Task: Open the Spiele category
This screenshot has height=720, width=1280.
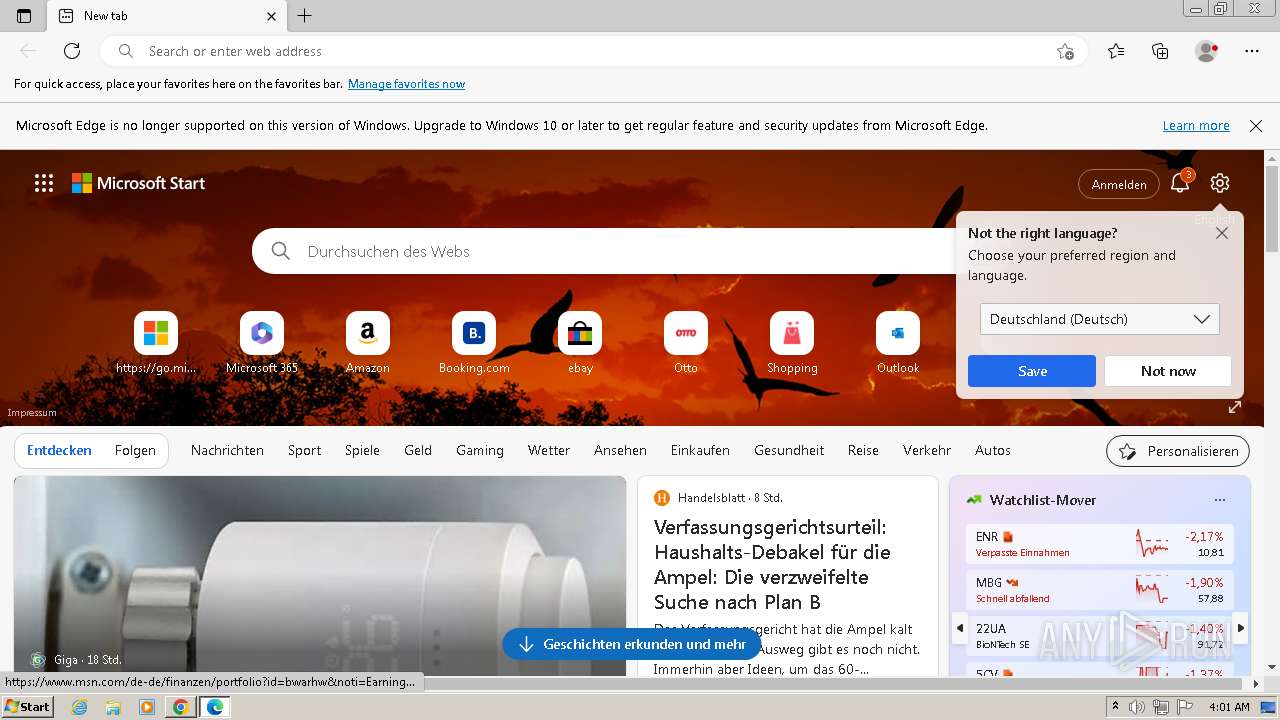Action: [x=362, y=451]
